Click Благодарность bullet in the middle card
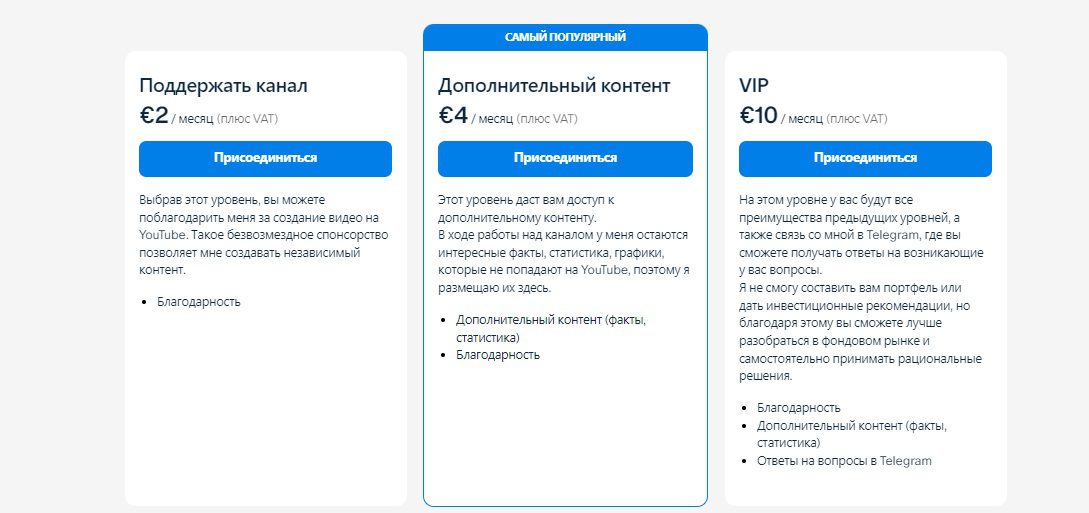Image resolution: width=1089 pixels, height=513 pixels. 498,354
